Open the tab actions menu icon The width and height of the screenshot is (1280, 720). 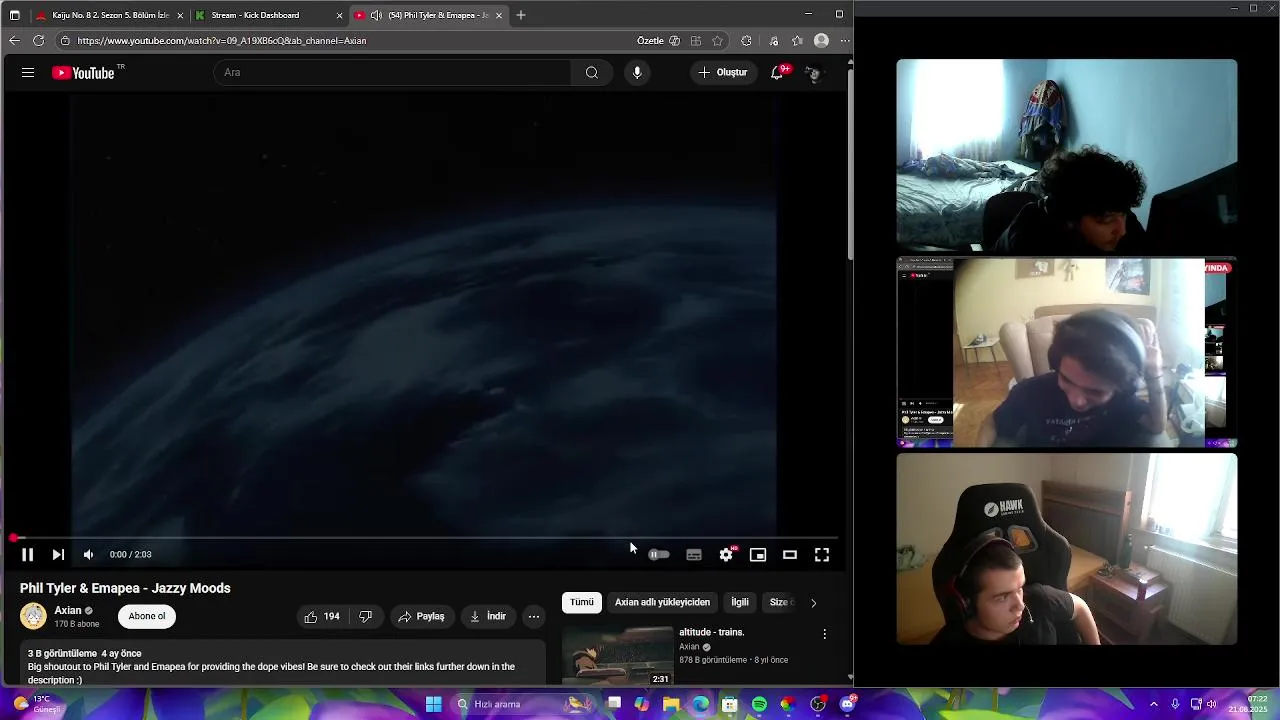(14, 15)
